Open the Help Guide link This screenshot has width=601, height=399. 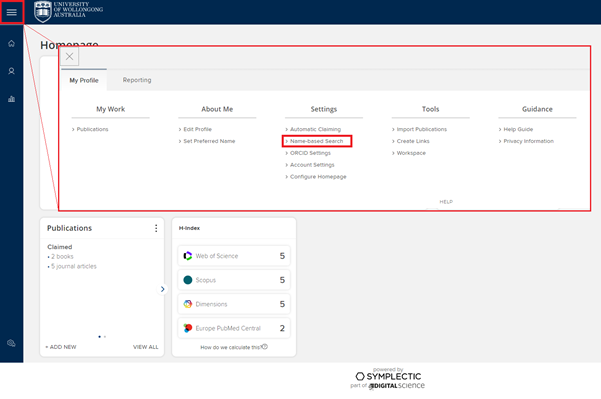[x=518, y=129]
